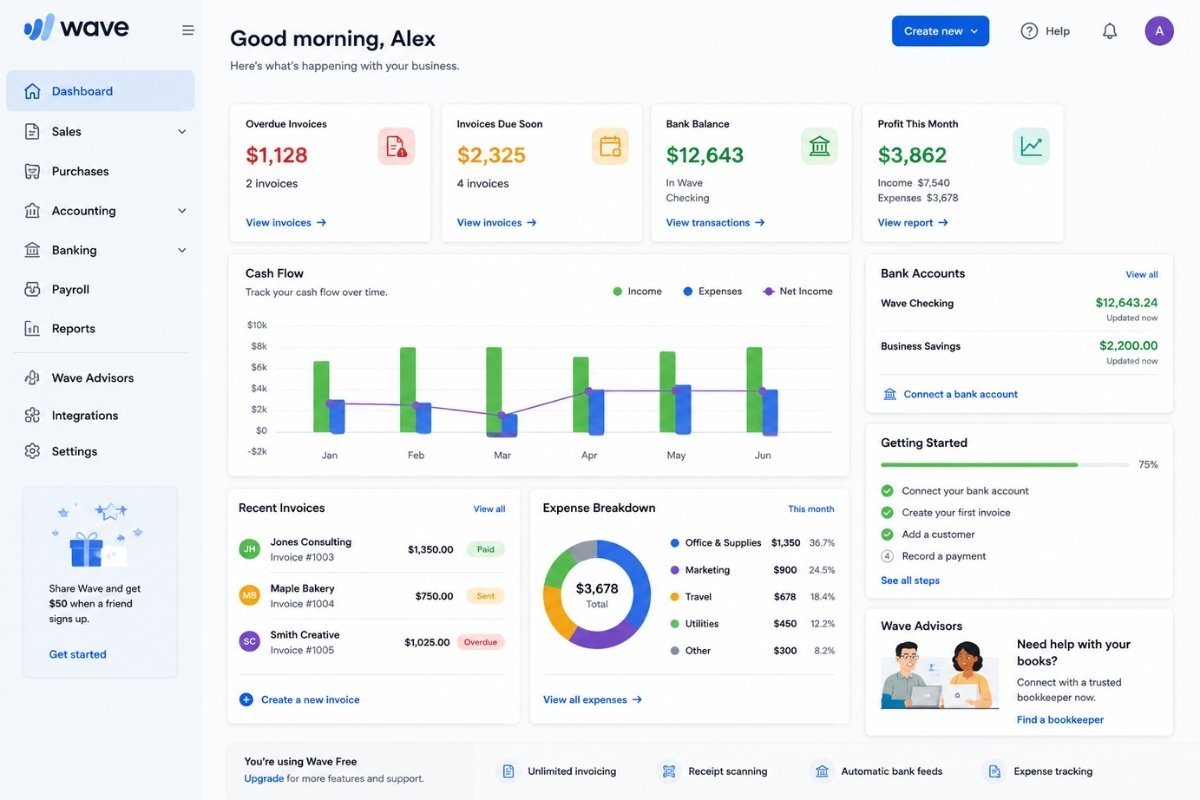View invoices under Overdue Invoices
Viewport: 1200px width, 800px height.
tap(286, 222)
